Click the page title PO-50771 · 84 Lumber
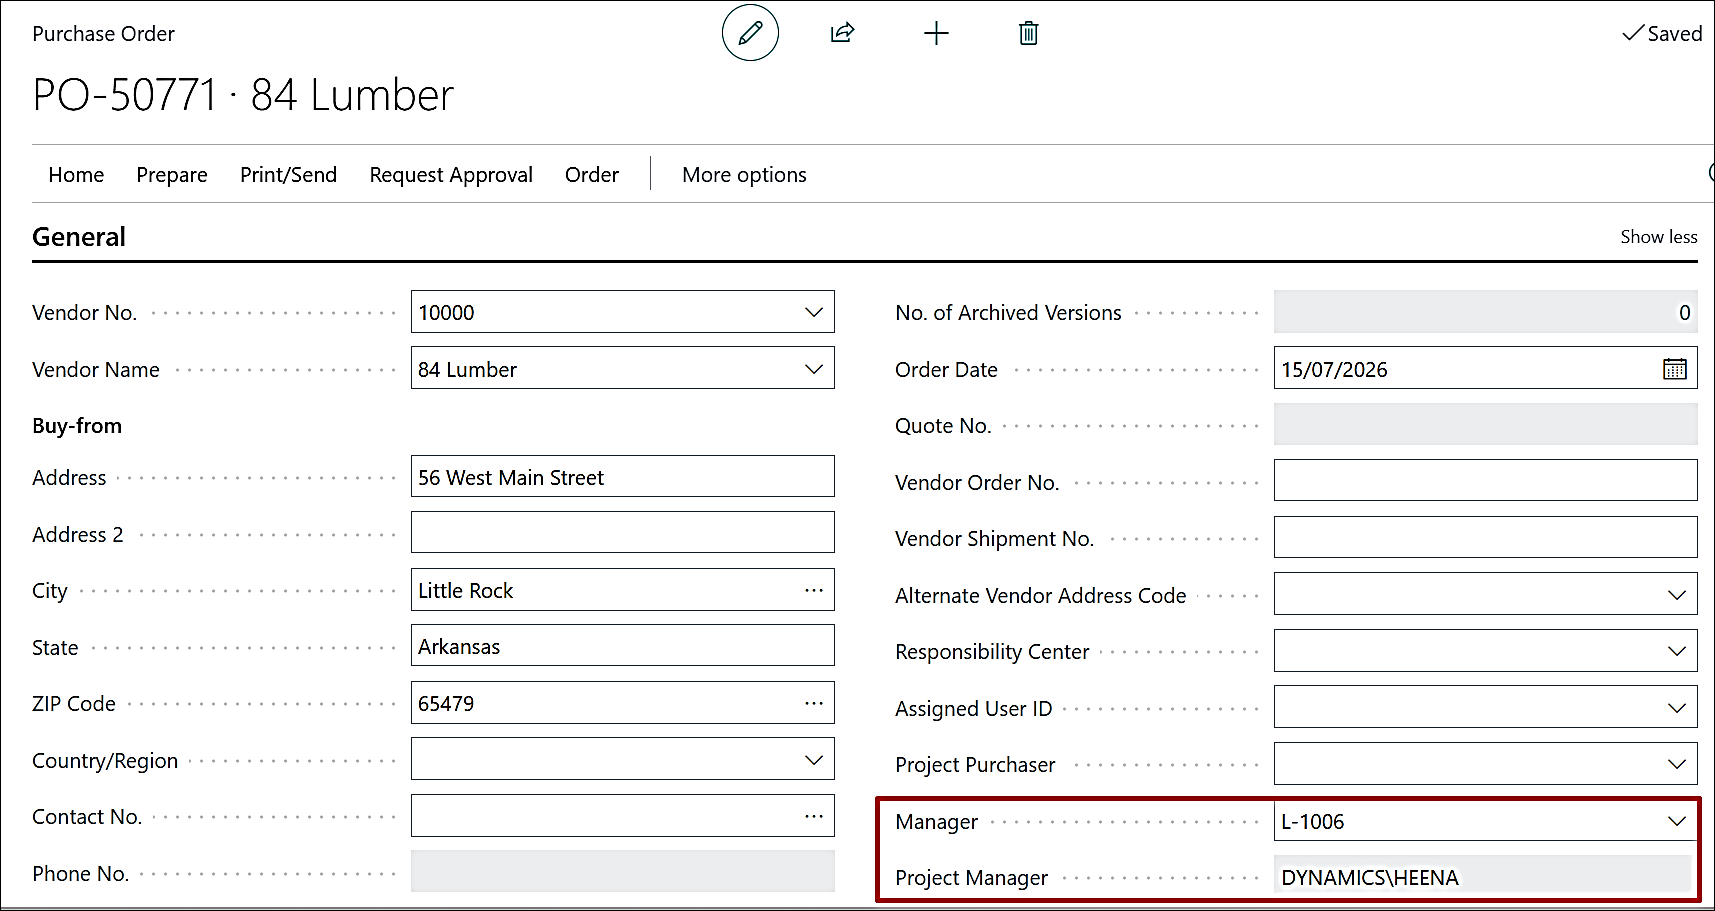The width and height of the screenshot is (1715, 911). click(243, 96)
